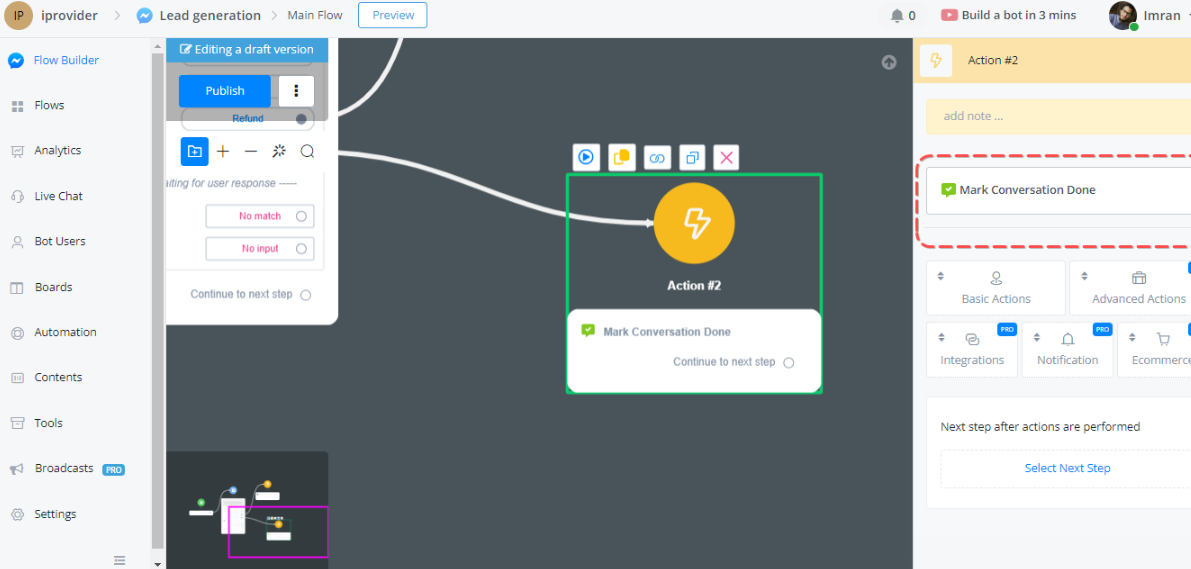
Task: Click Action #2 Continue to next step connector
Action: coord(789,362)
